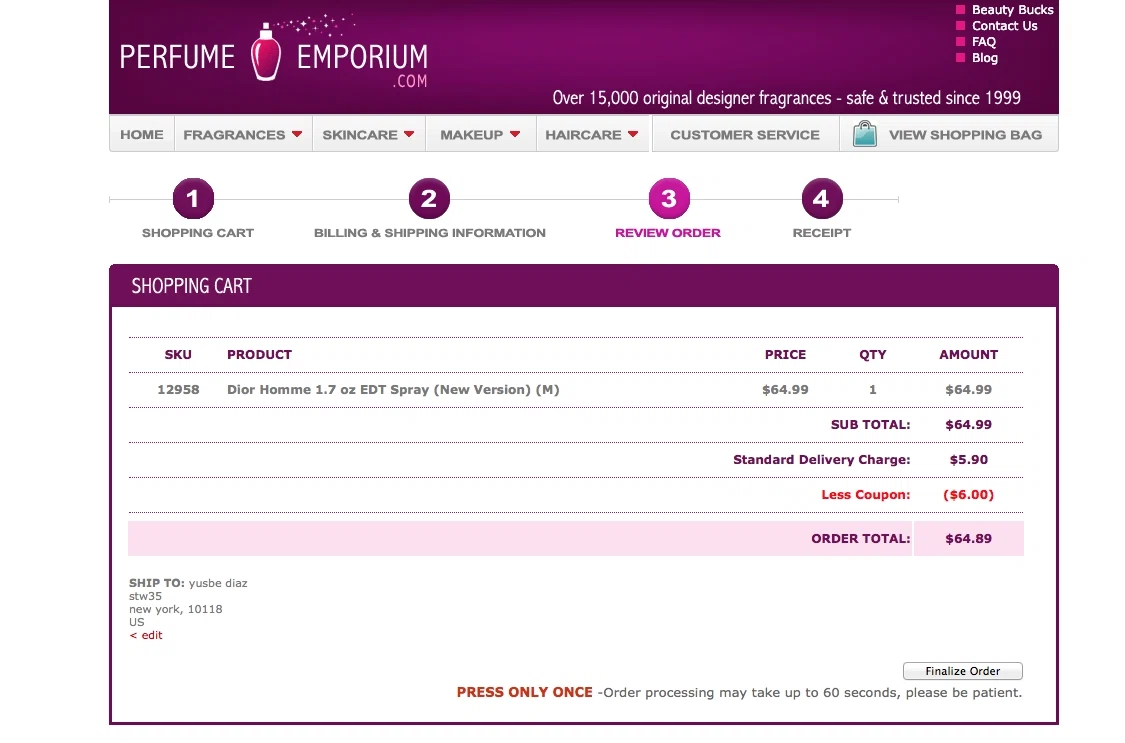The image size is (1125, 743).
Task: Edit the ship-to address
Action: pyautogui.click(x=146, y=635)
